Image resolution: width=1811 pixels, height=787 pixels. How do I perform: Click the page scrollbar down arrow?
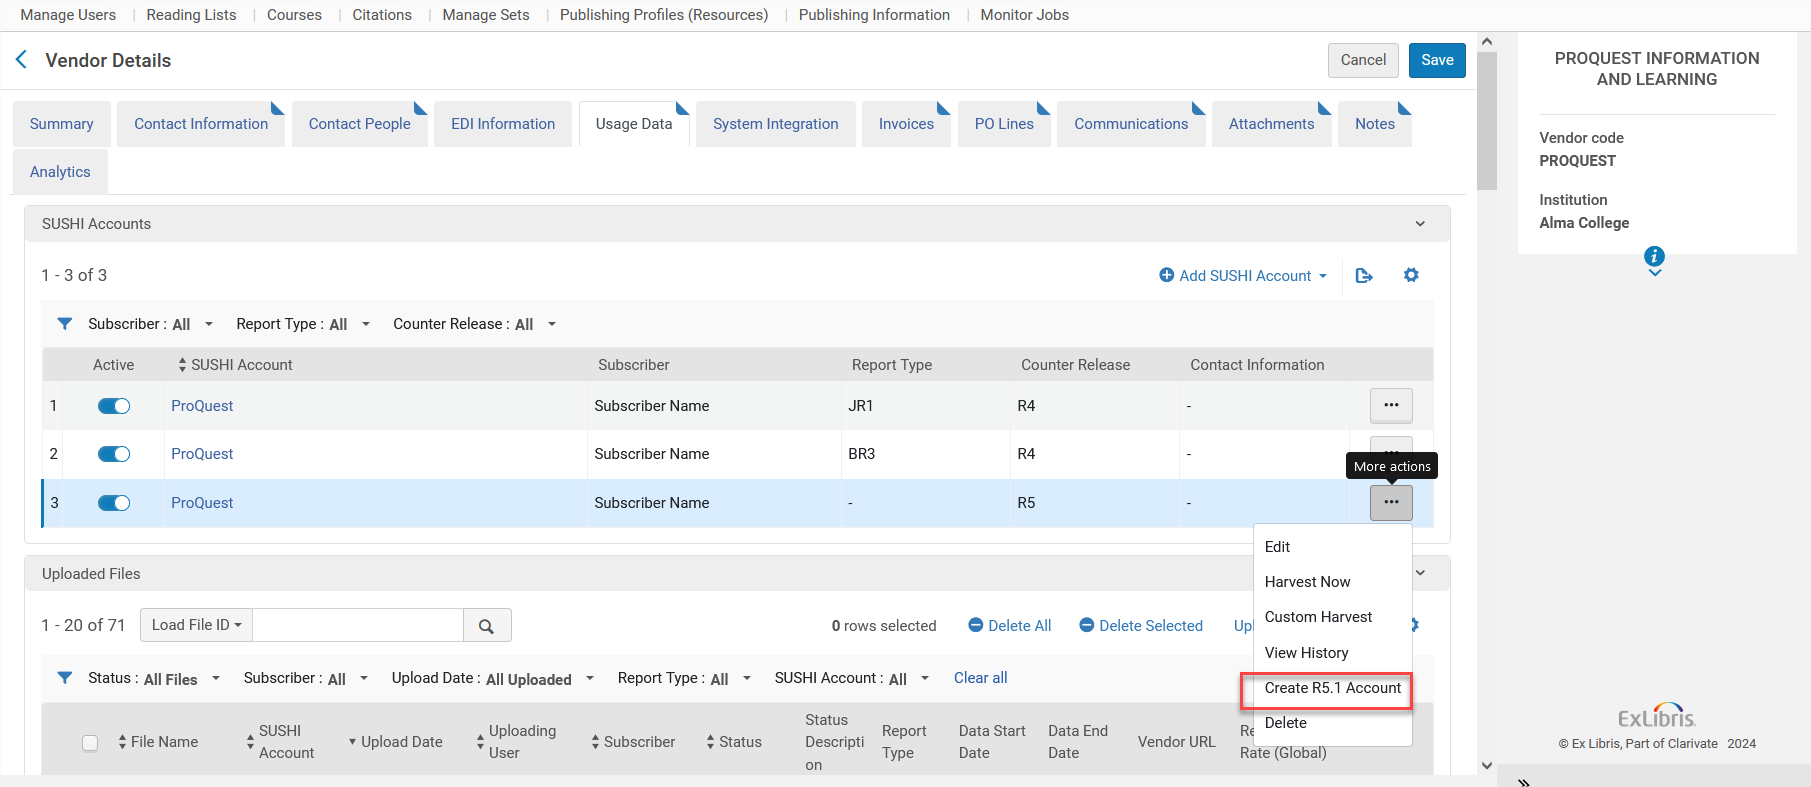tap(1487, 766)
